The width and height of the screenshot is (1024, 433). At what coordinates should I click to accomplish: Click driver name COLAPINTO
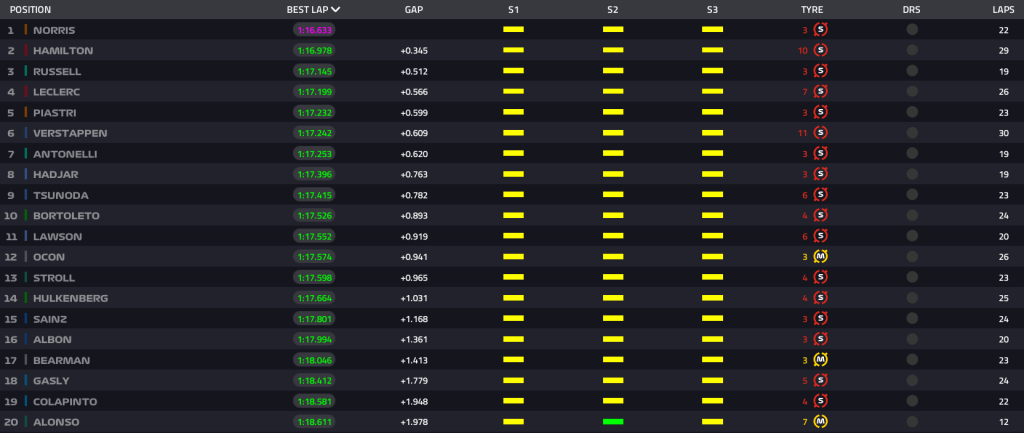[x=65, y=401]
